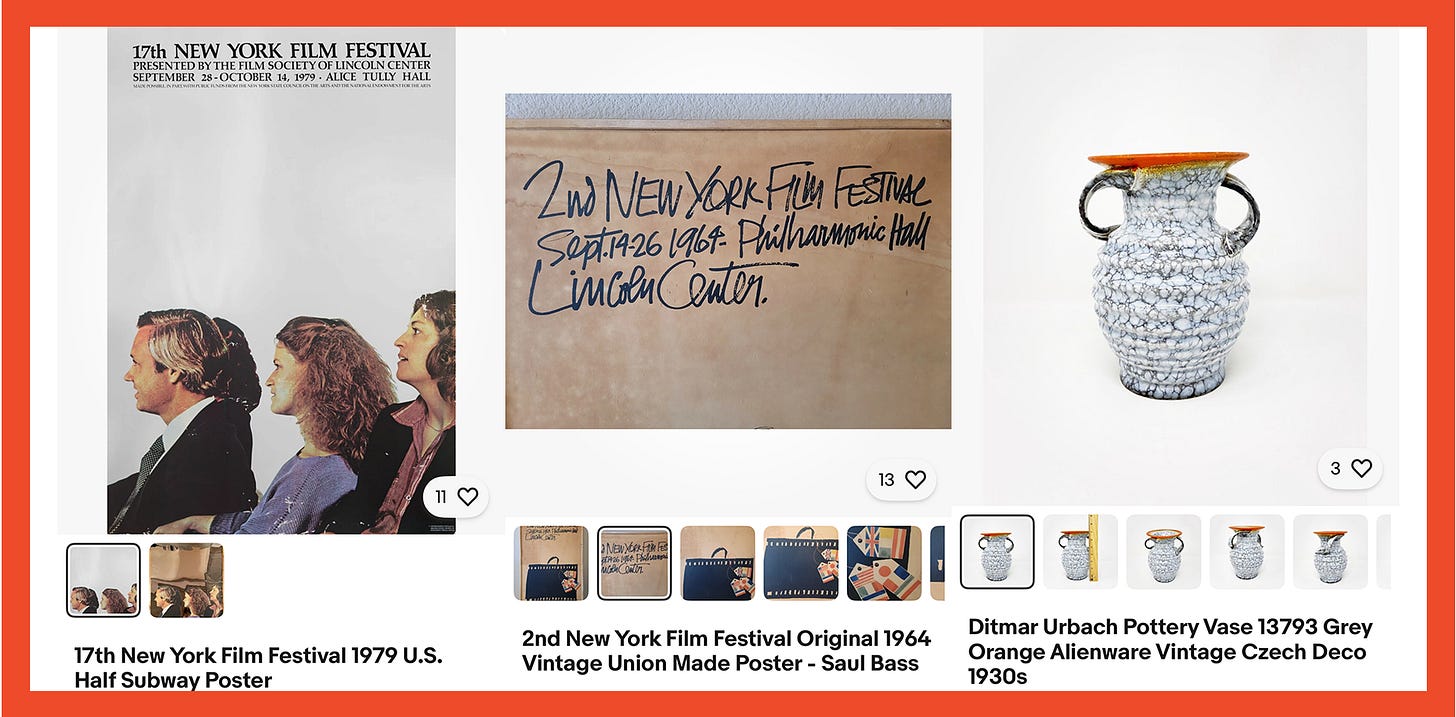The image size is (1456, 717).
Task: Select handwritten text thumbnail in Saul Bass listing
Action: (634, 563)
